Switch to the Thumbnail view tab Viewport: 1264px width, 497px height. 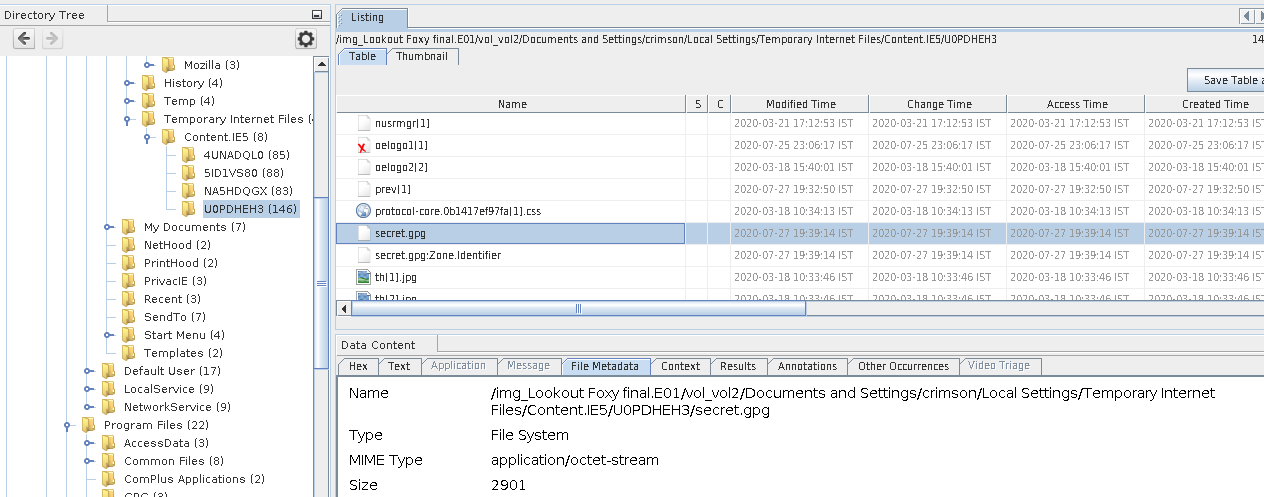pos(422,57)
